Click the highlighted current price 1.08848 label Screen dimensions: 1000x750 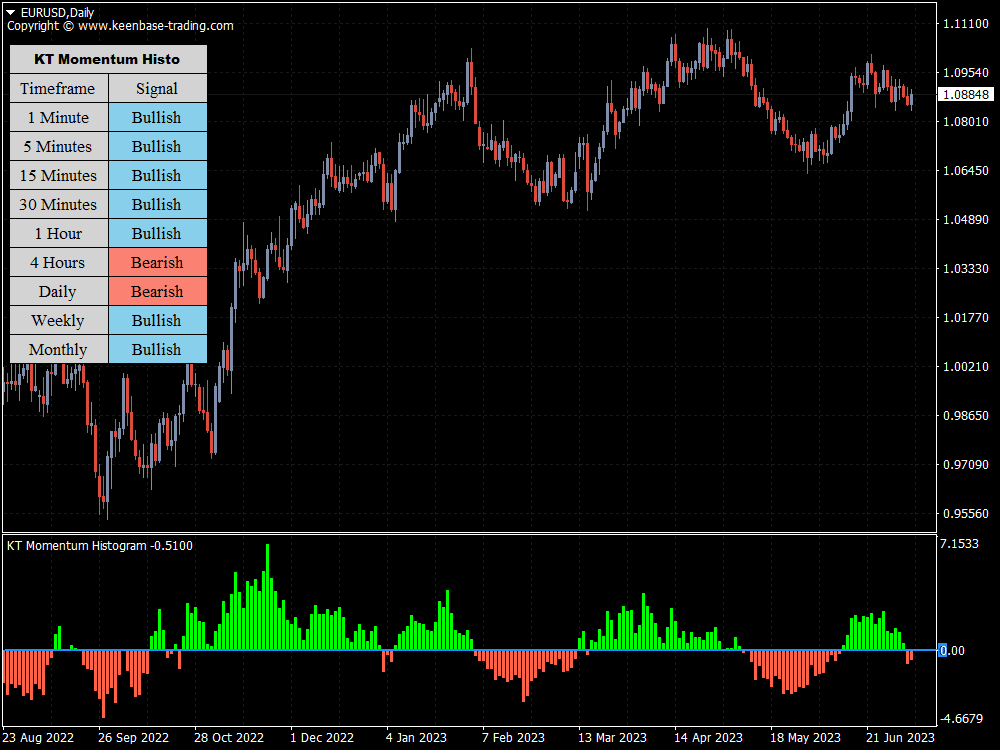coord(967,95)
